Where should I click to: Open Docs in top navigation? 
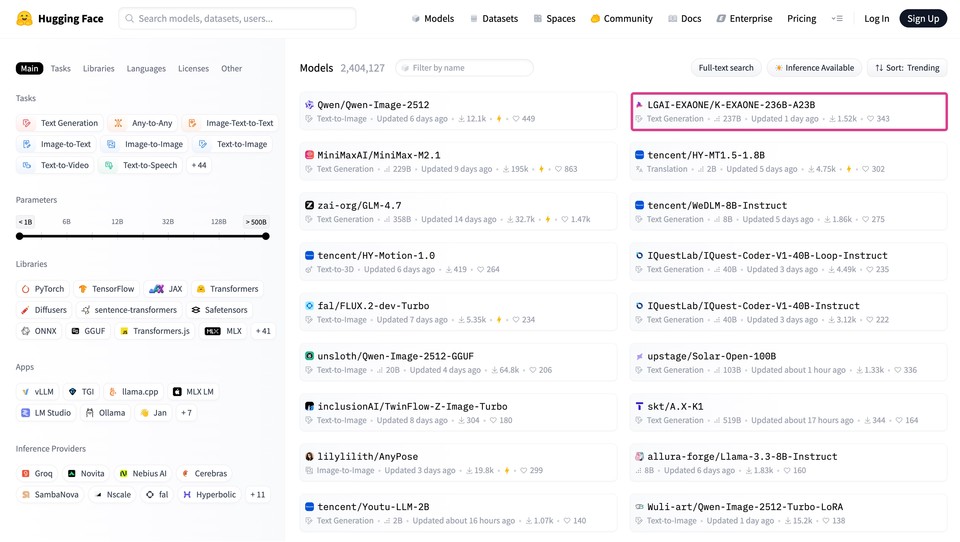685,18
